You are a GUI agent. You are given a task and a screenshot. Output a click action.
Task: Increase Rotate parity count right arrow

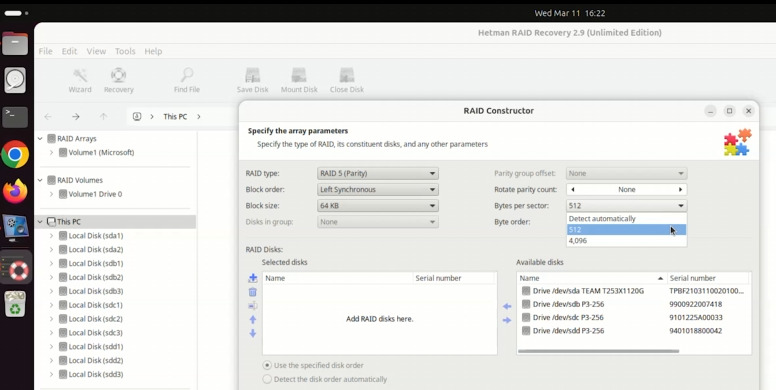pos(680,190)
